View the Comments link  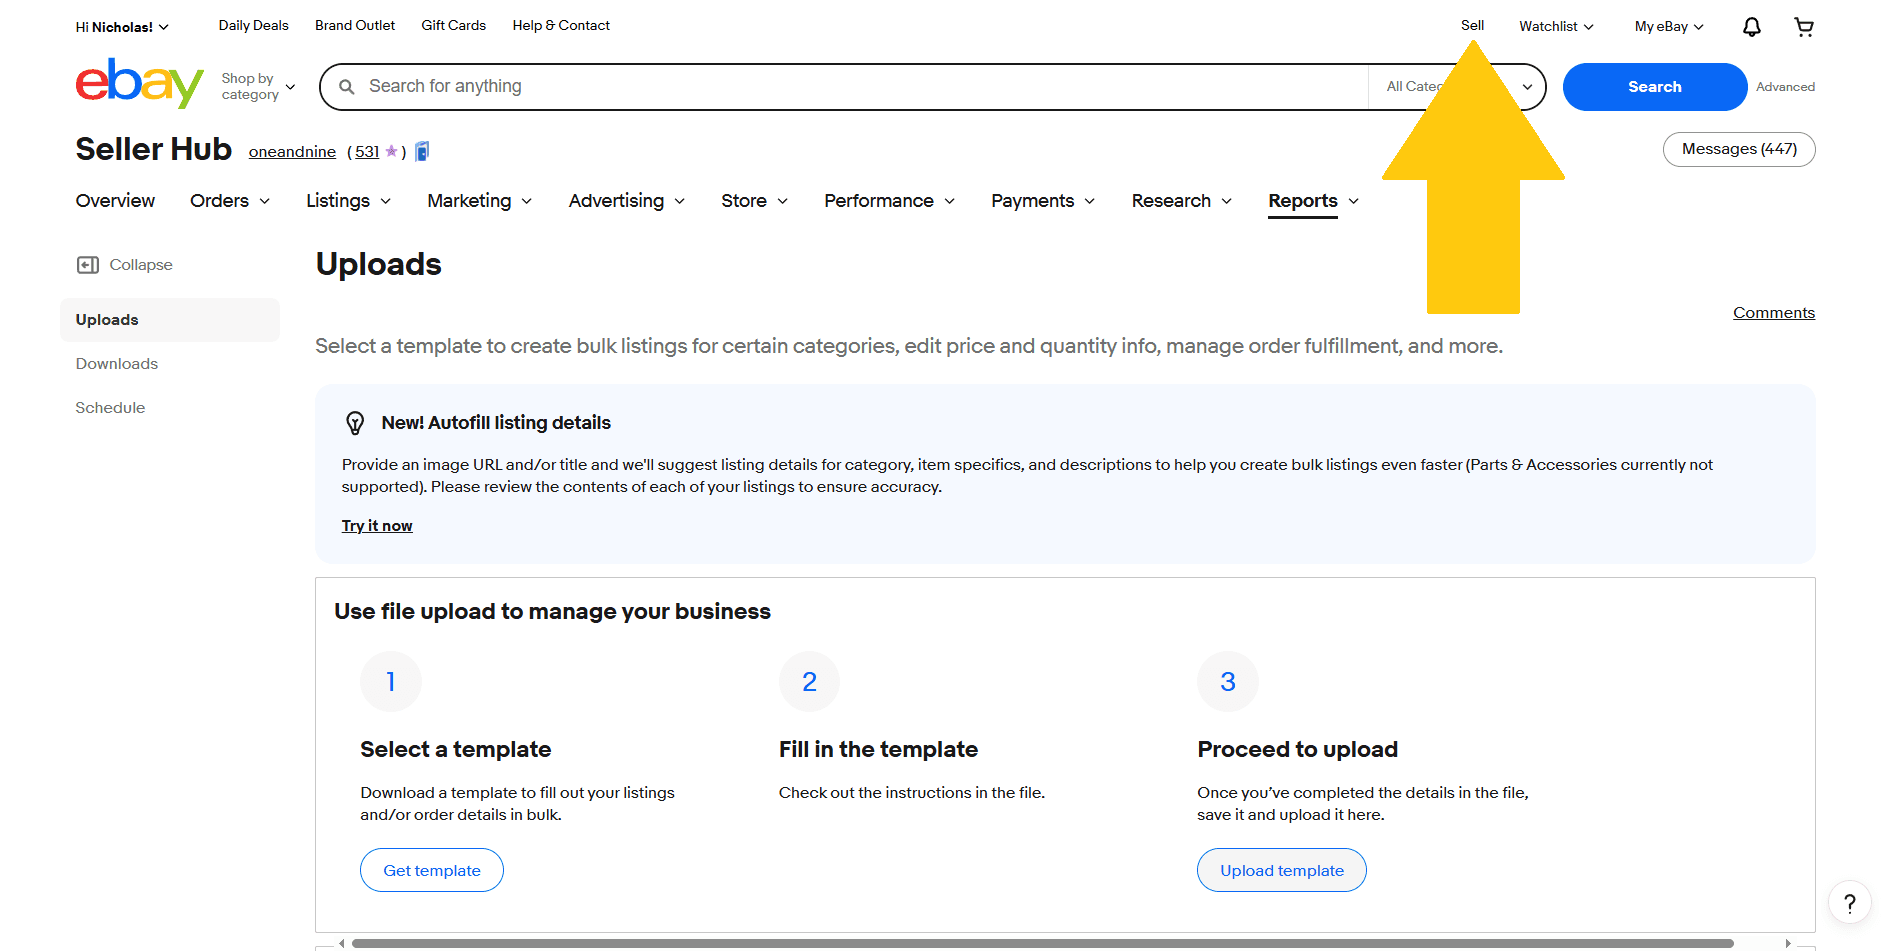click(x=1773, y=312)
